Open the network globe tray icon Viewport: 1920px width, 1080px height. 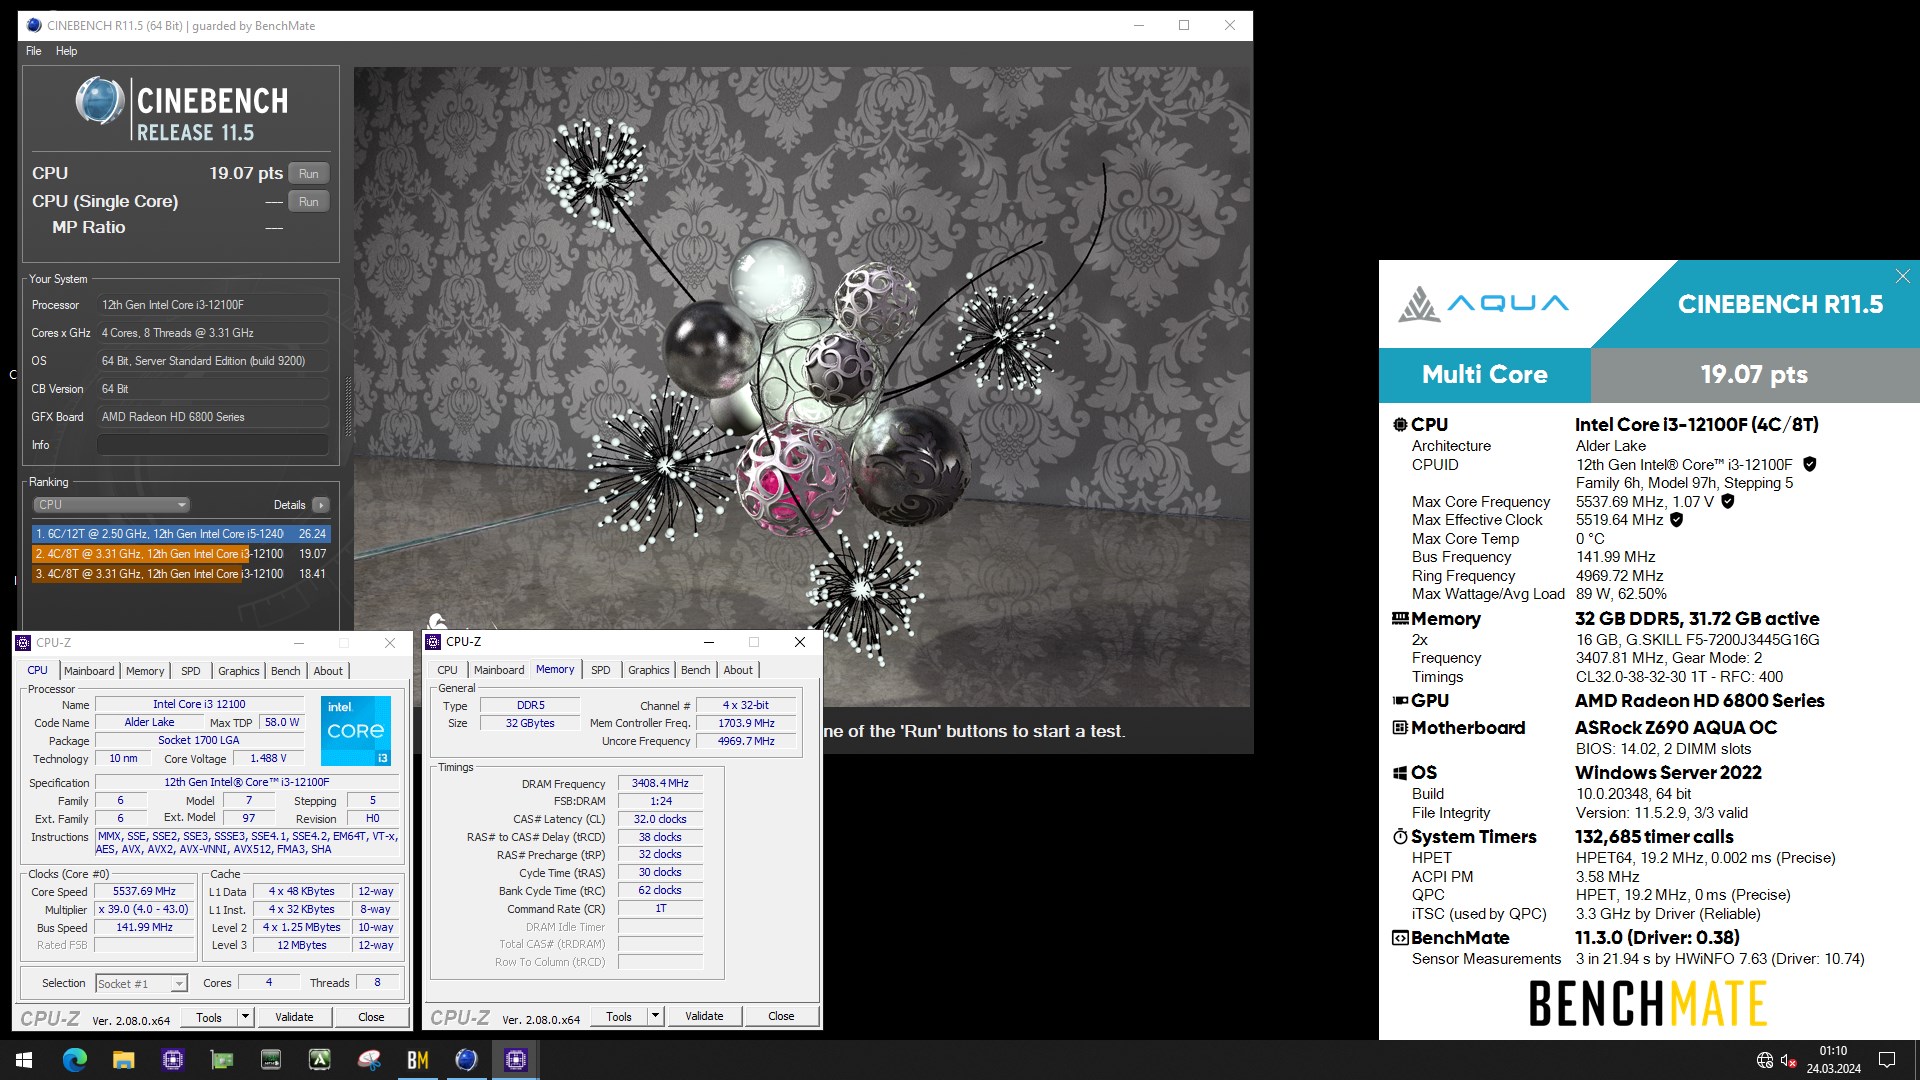point(1765,1060)
